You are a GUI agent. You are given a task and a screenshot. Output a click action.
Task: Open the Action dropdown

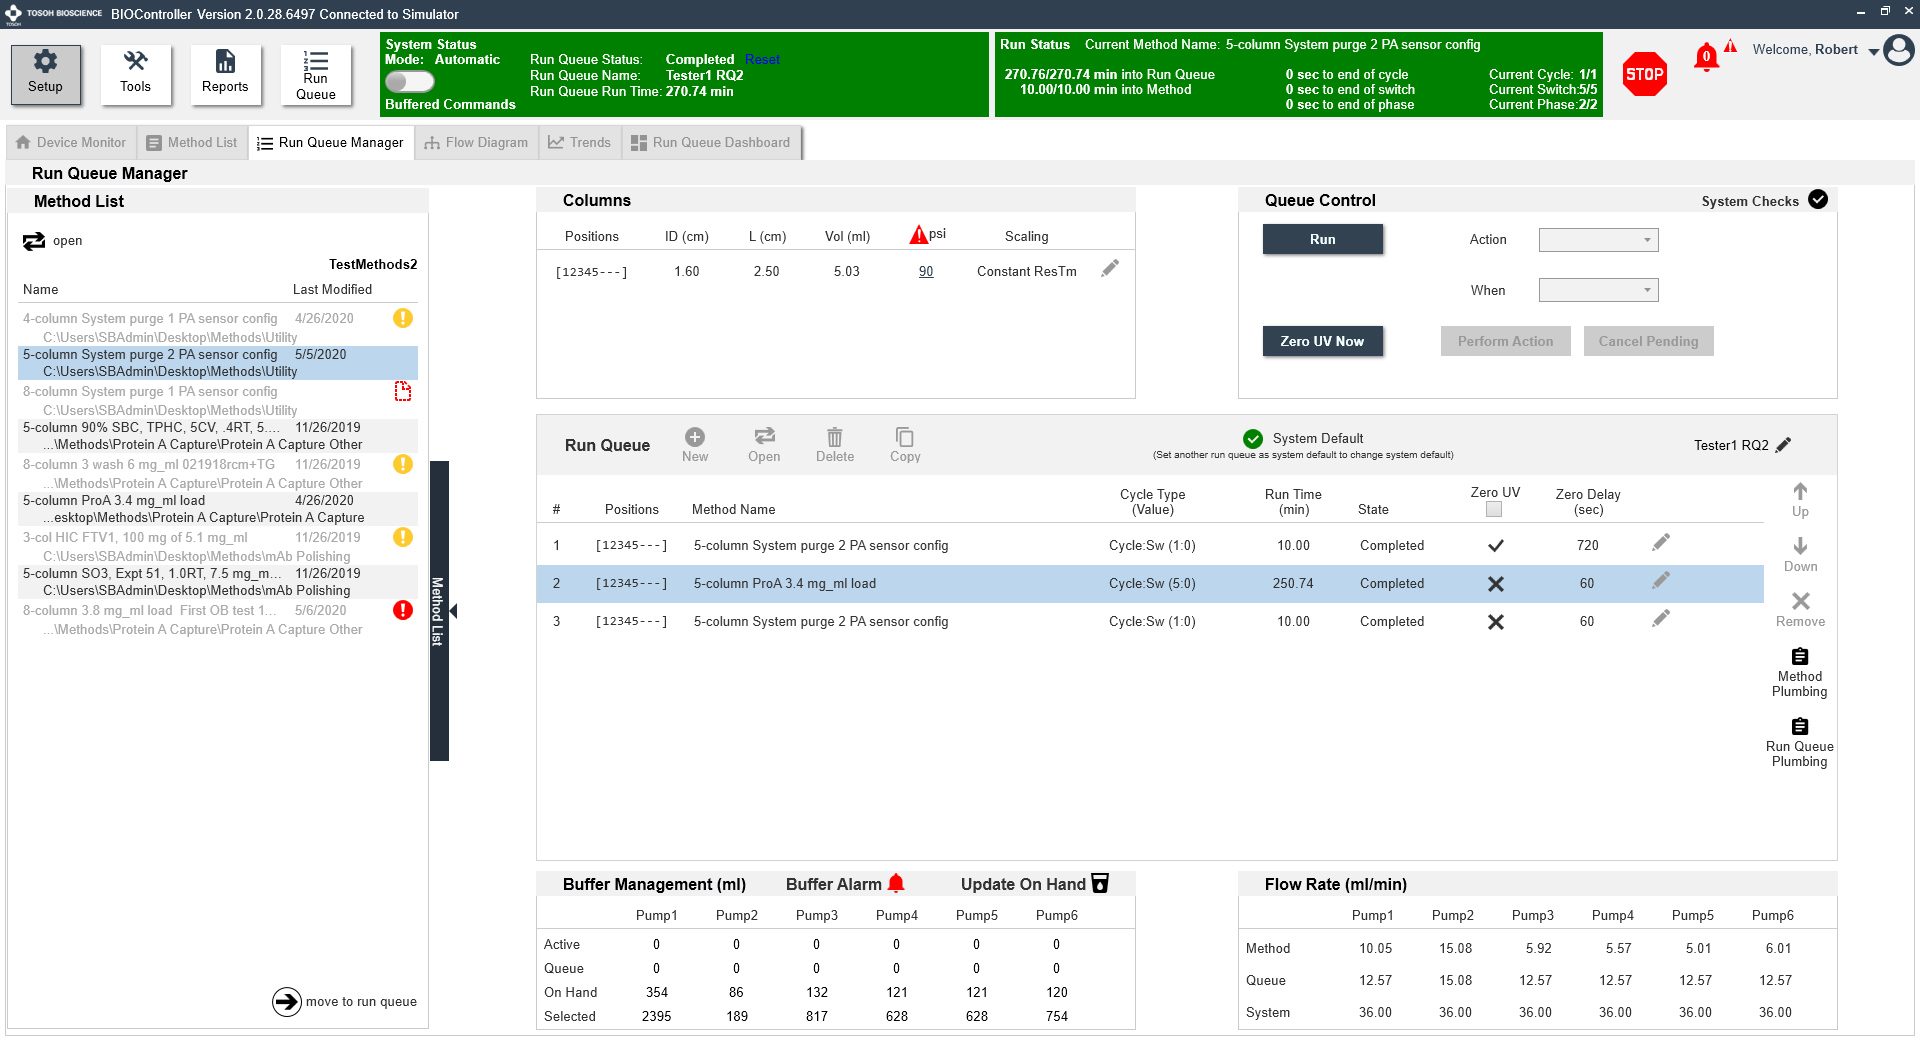point(1598,240)
